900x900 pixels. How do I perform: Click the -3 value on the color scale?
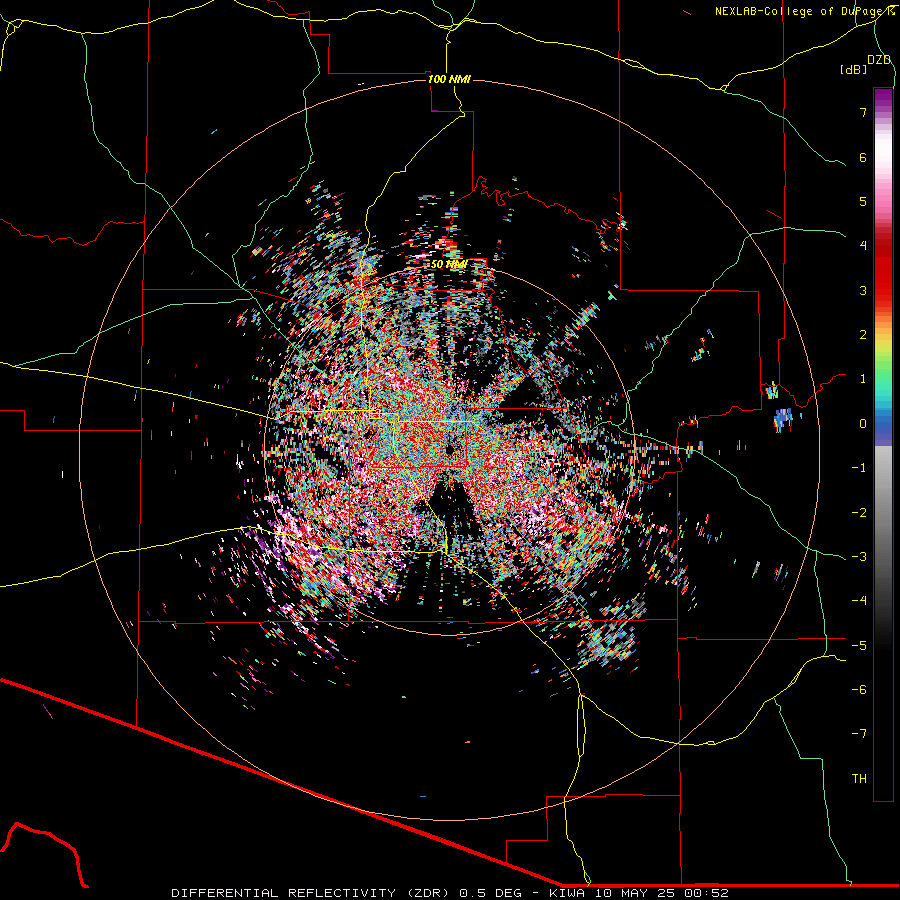pos(859,557)
